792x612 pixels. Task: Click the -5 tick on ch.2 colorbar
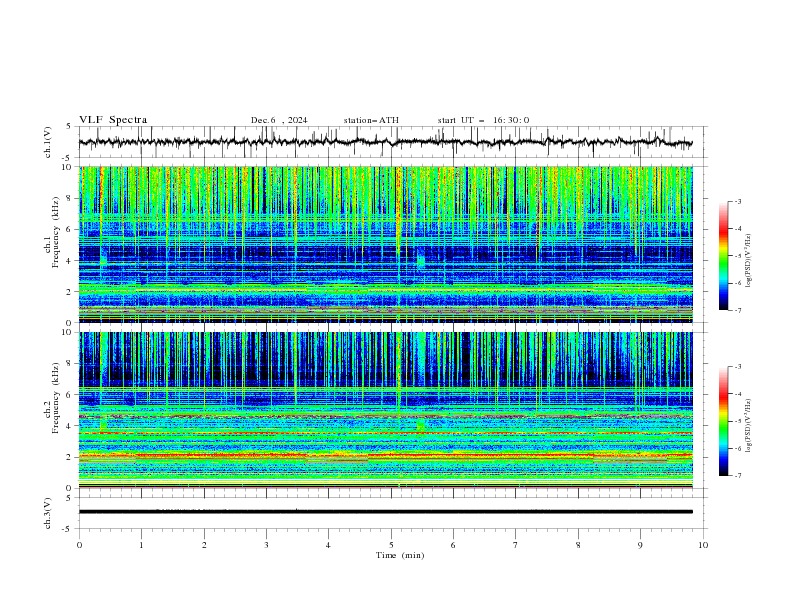click(x=737, y=421)
